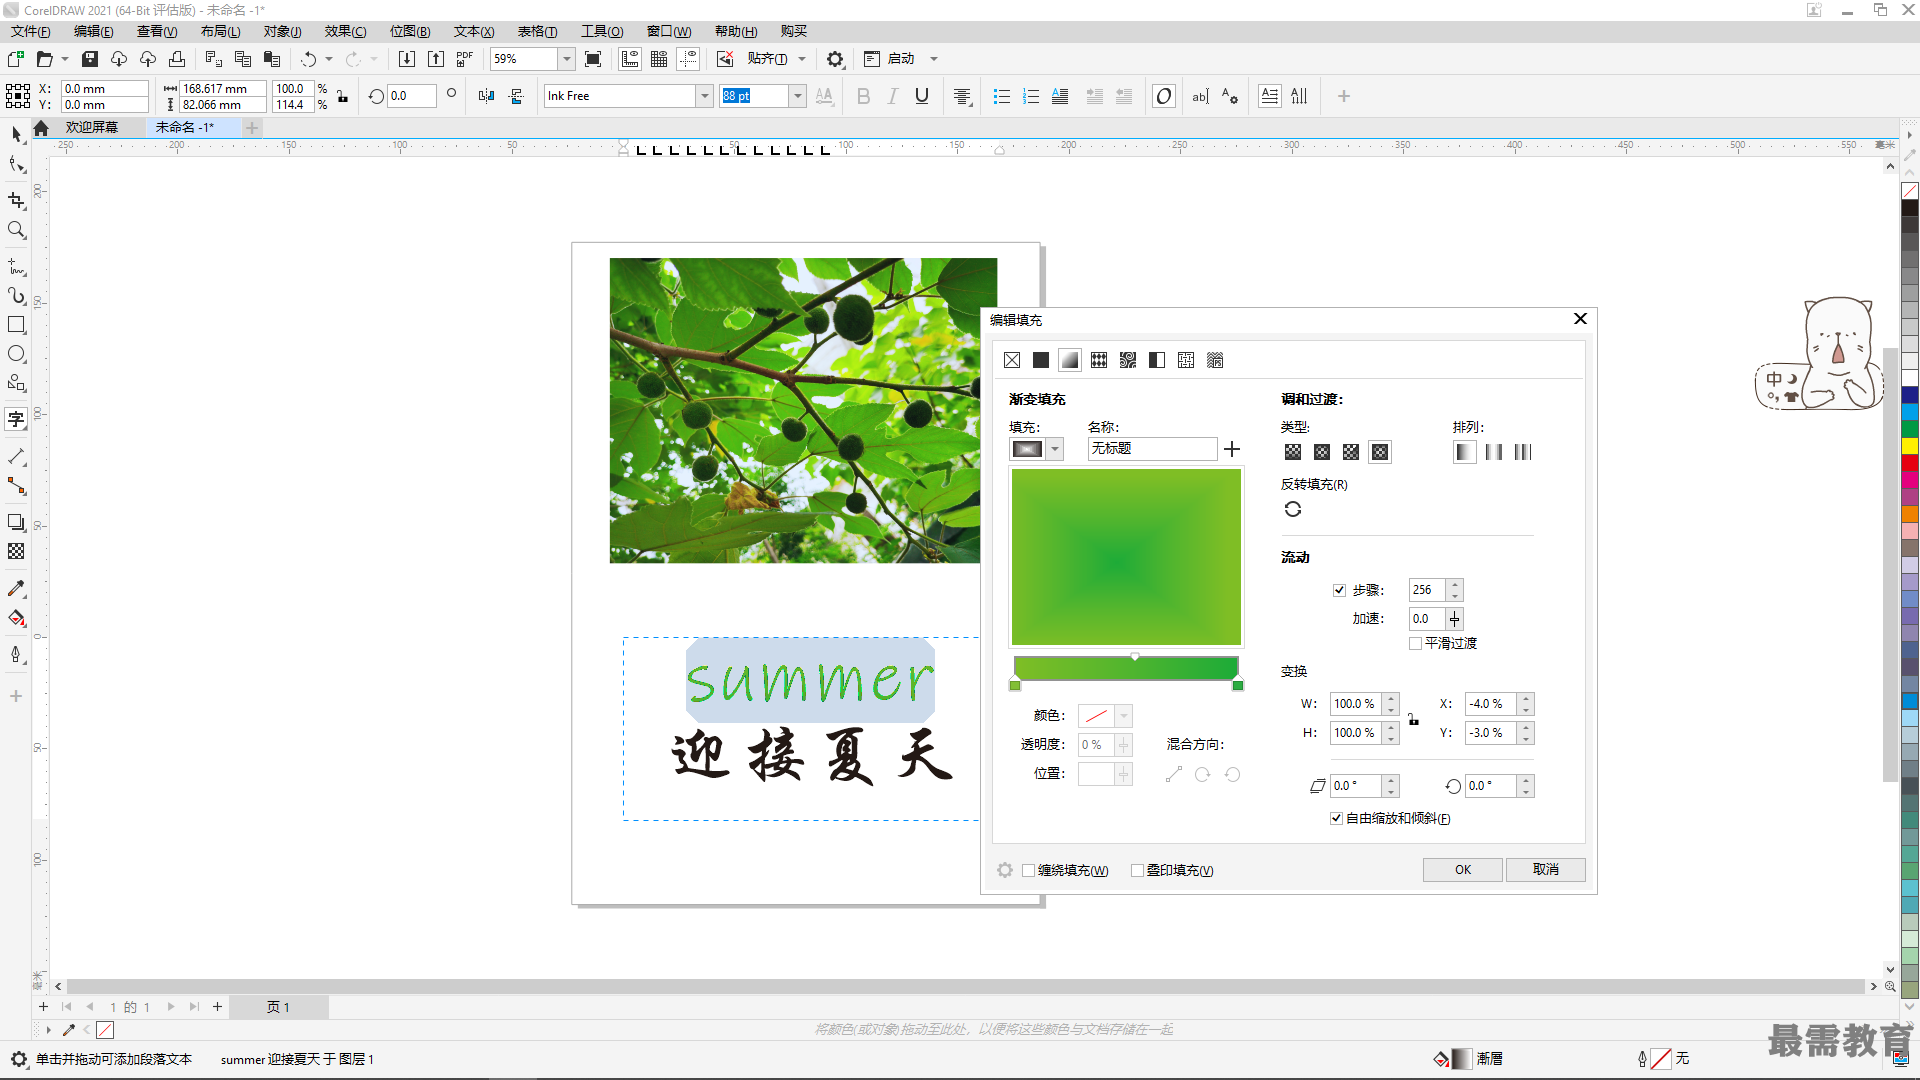Click the Print icon in toolbar

(x=177, y=59)
